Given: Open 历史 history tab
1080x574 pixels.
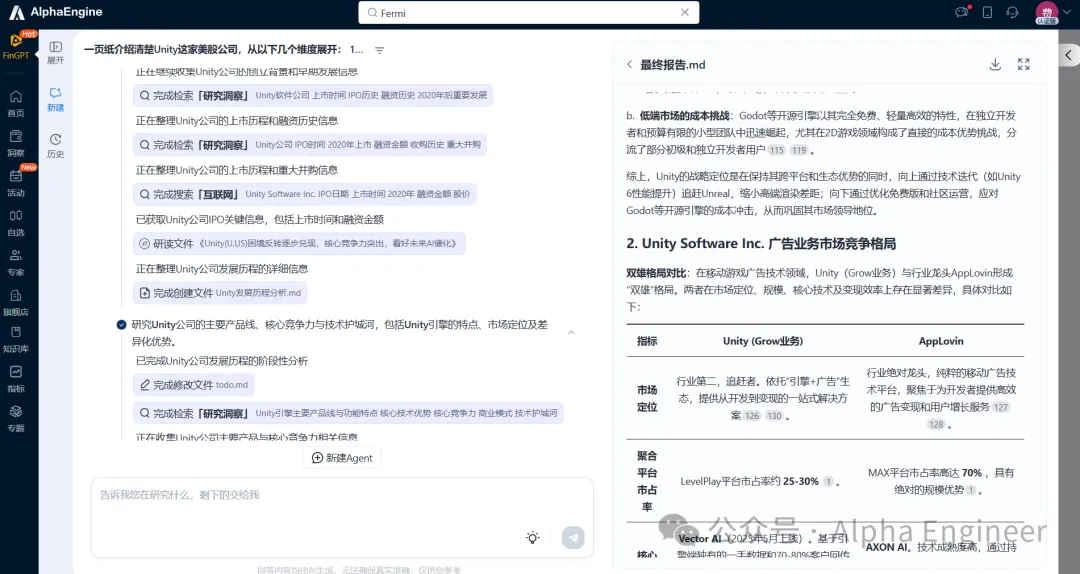Looking at the screenshot, I should pos(56,146).
